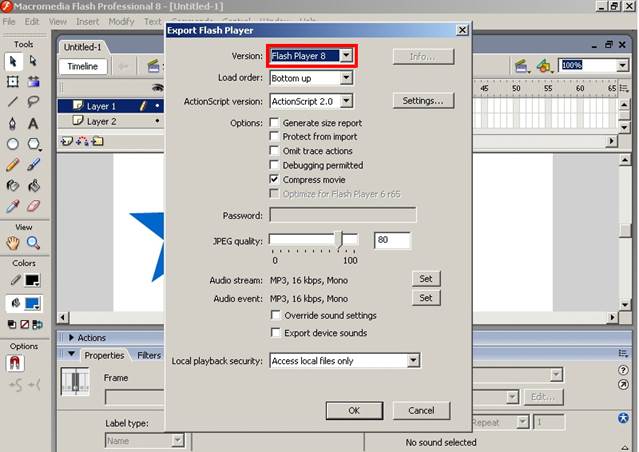Viewport: 639px width, 452px height.
Task: Select the Zoom magnifier tool
Action: [33, 243]
